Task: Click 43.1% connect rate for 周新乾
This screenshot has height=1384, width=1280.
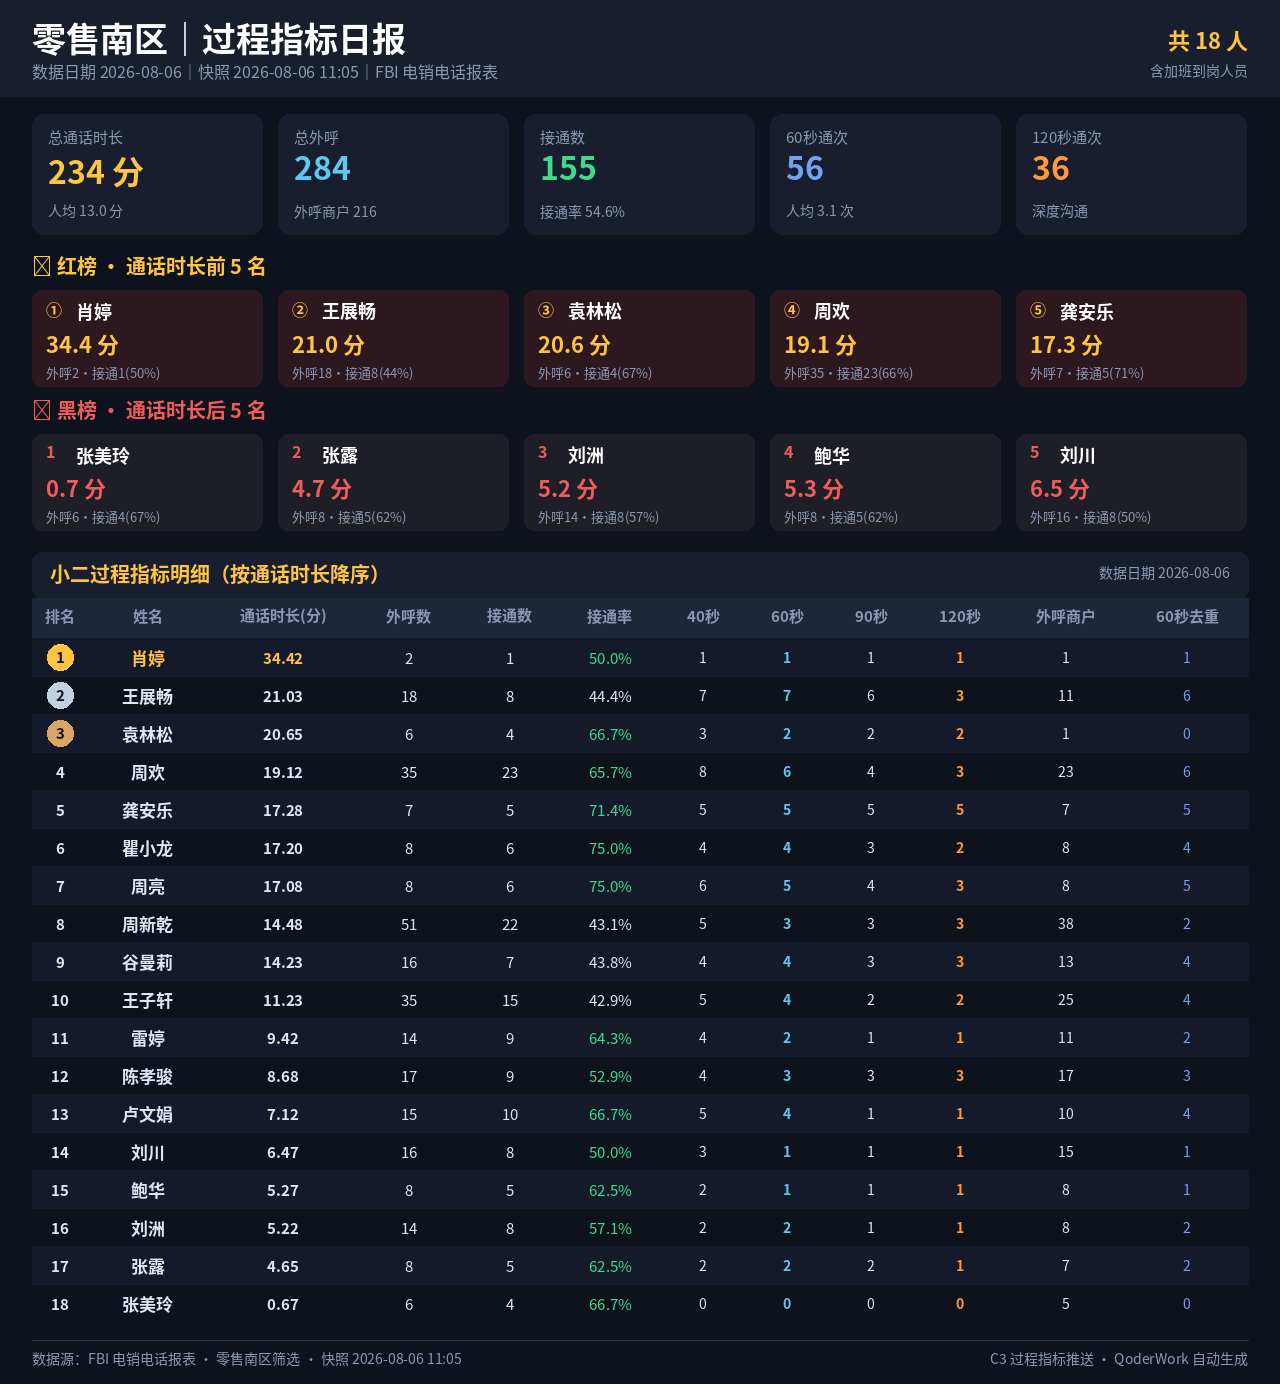Action: [610, 924]
